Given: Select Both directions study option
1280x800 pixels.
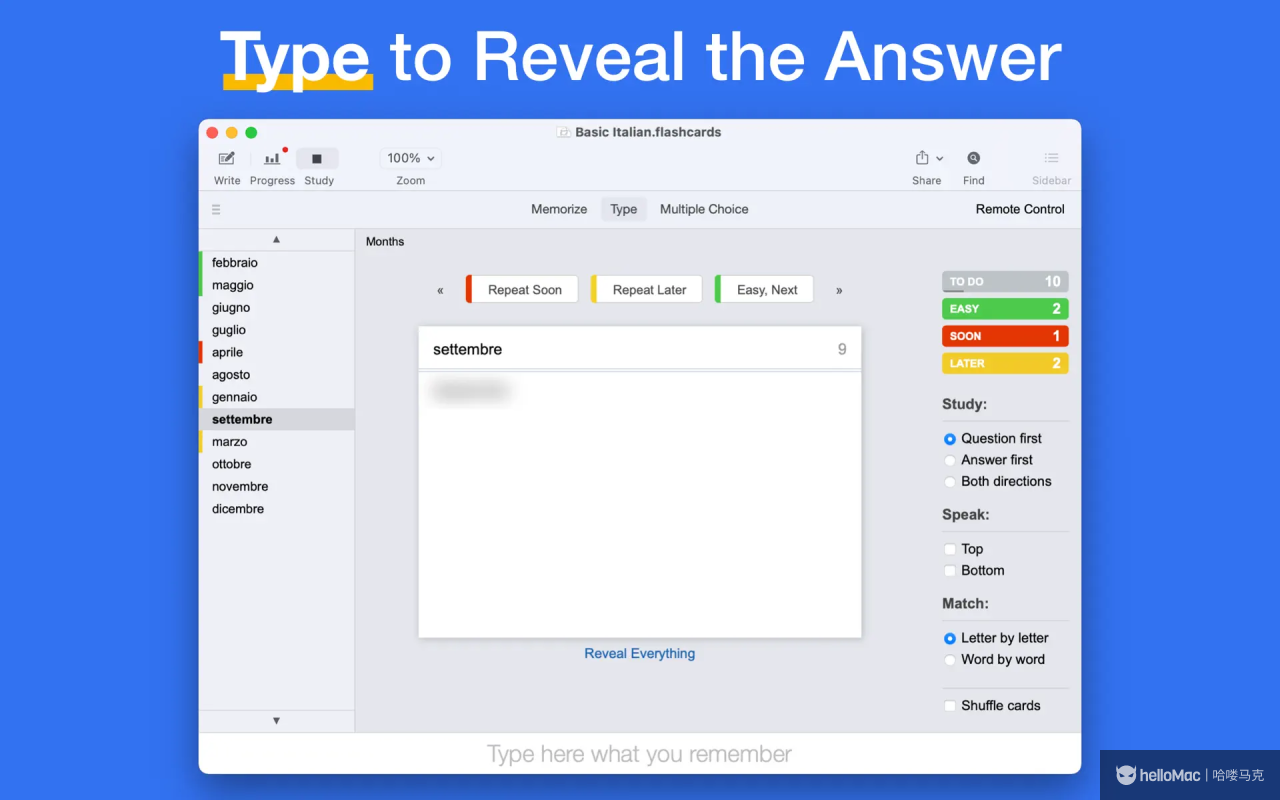Looking at the screenshot, I should pyautogui.click(x=950, y=482).
